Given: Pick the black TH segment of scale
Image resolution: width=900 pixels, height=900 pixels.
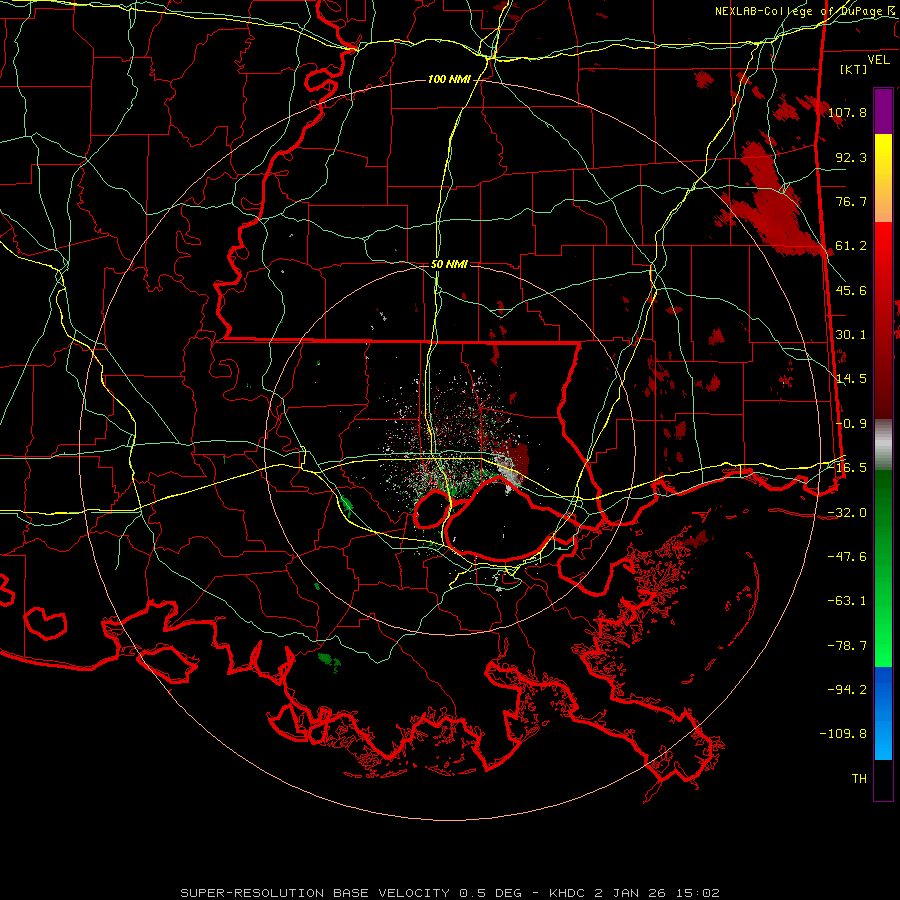Looking at the screenshot, I should pos(883,780).
